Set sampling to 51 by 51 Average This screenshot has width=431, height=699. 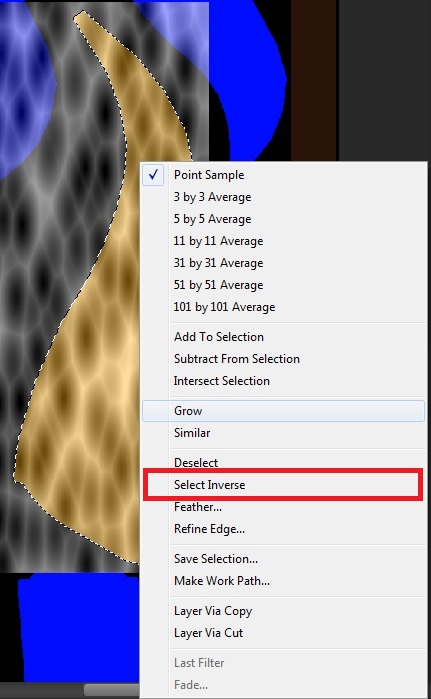tap(283, 285)
